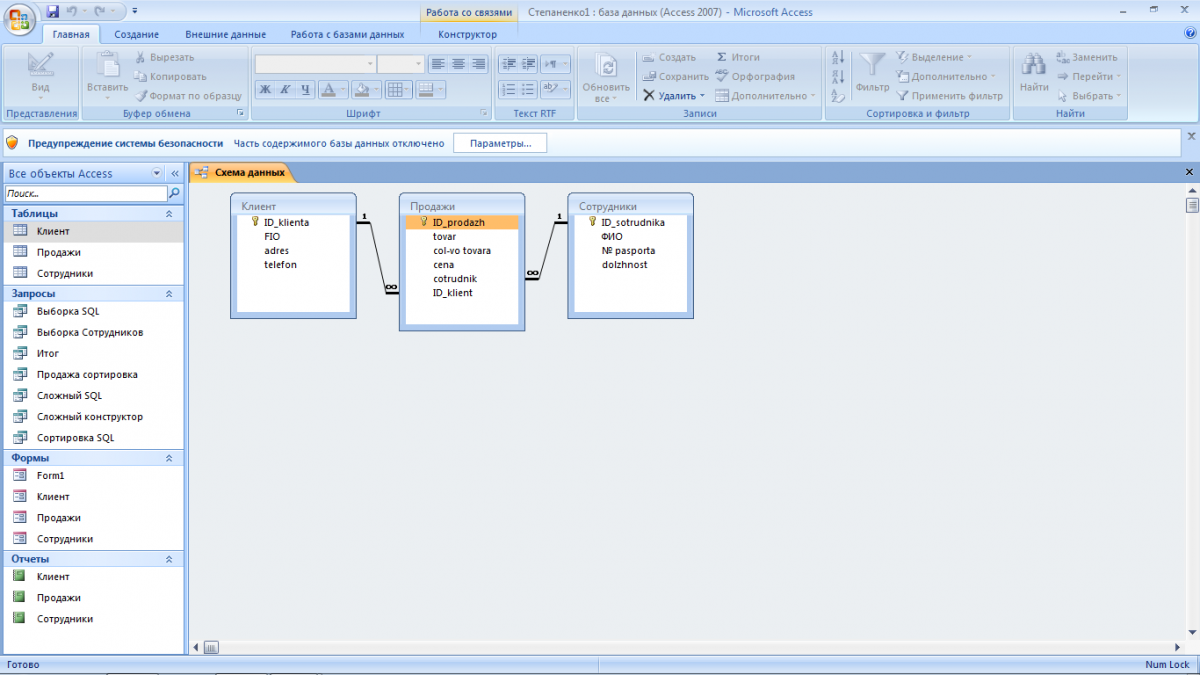
Task: Toggle italic К formatting button
Action: [285, 90]
